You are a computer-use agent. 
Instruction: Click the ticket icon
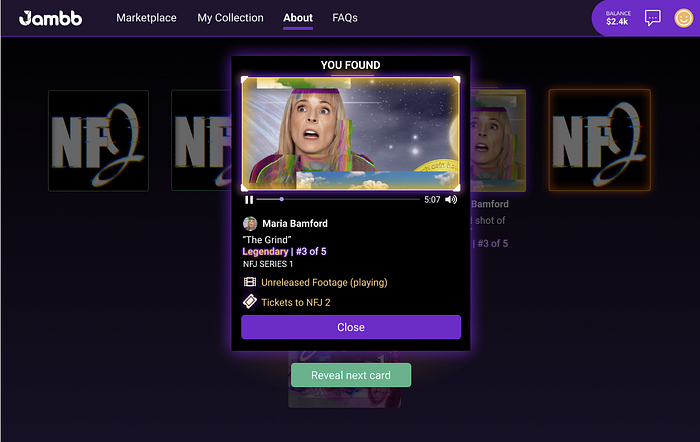point(250,301)
